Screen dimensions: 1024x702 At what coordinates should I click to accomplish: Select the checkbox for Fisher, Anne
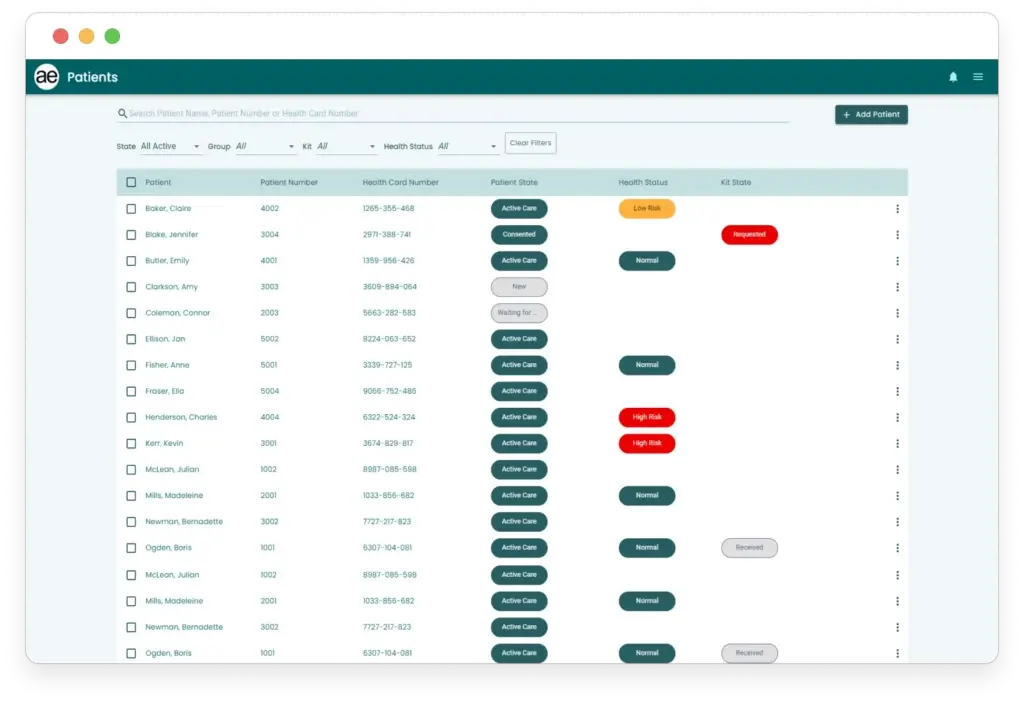coord(131,366)
